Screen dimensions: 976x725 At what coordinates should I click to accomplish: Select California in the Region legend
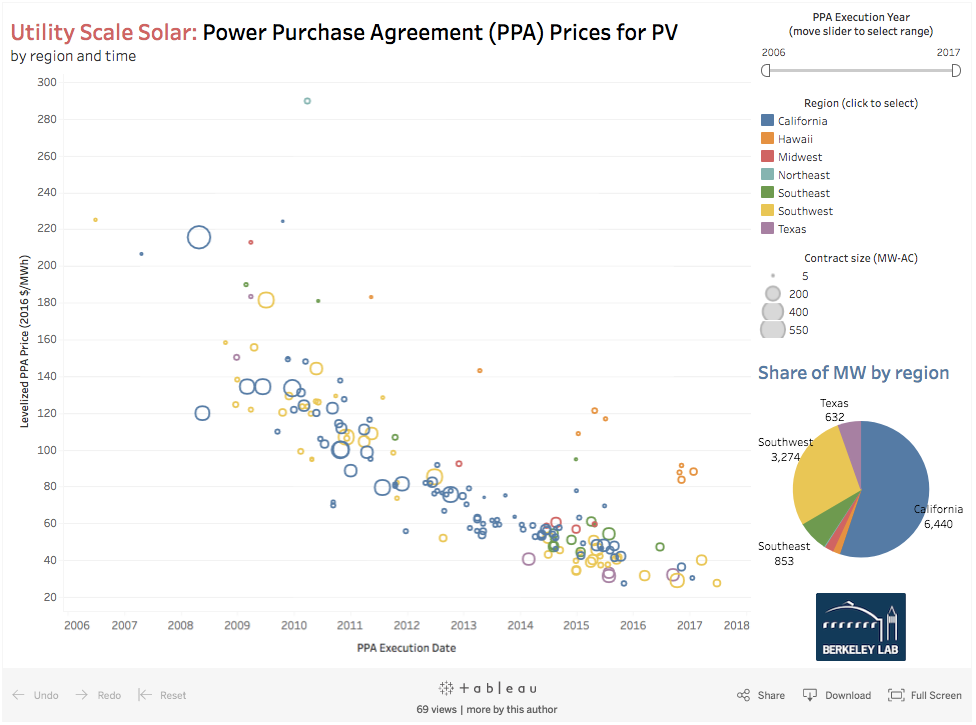click(x=766, y=121)
